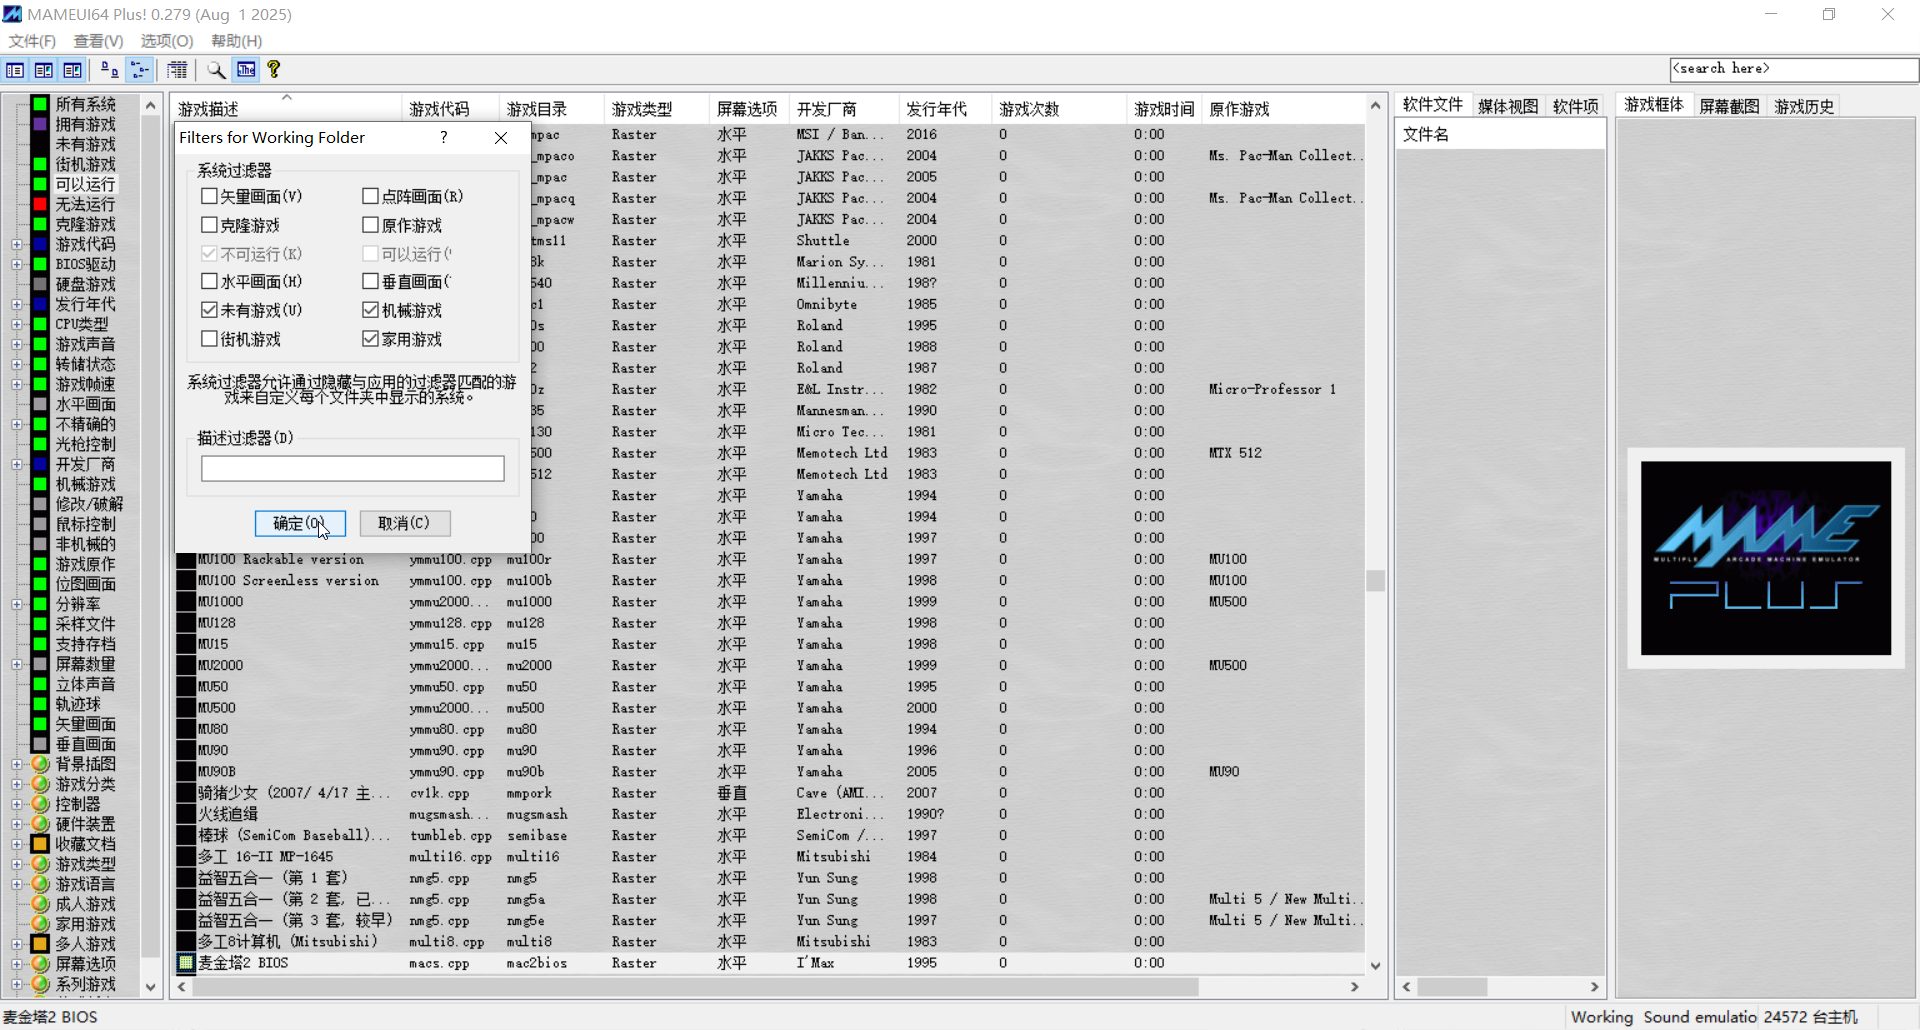Click the round icon beside 控制器
The image size is (1920, 1030).
(40, 804)
